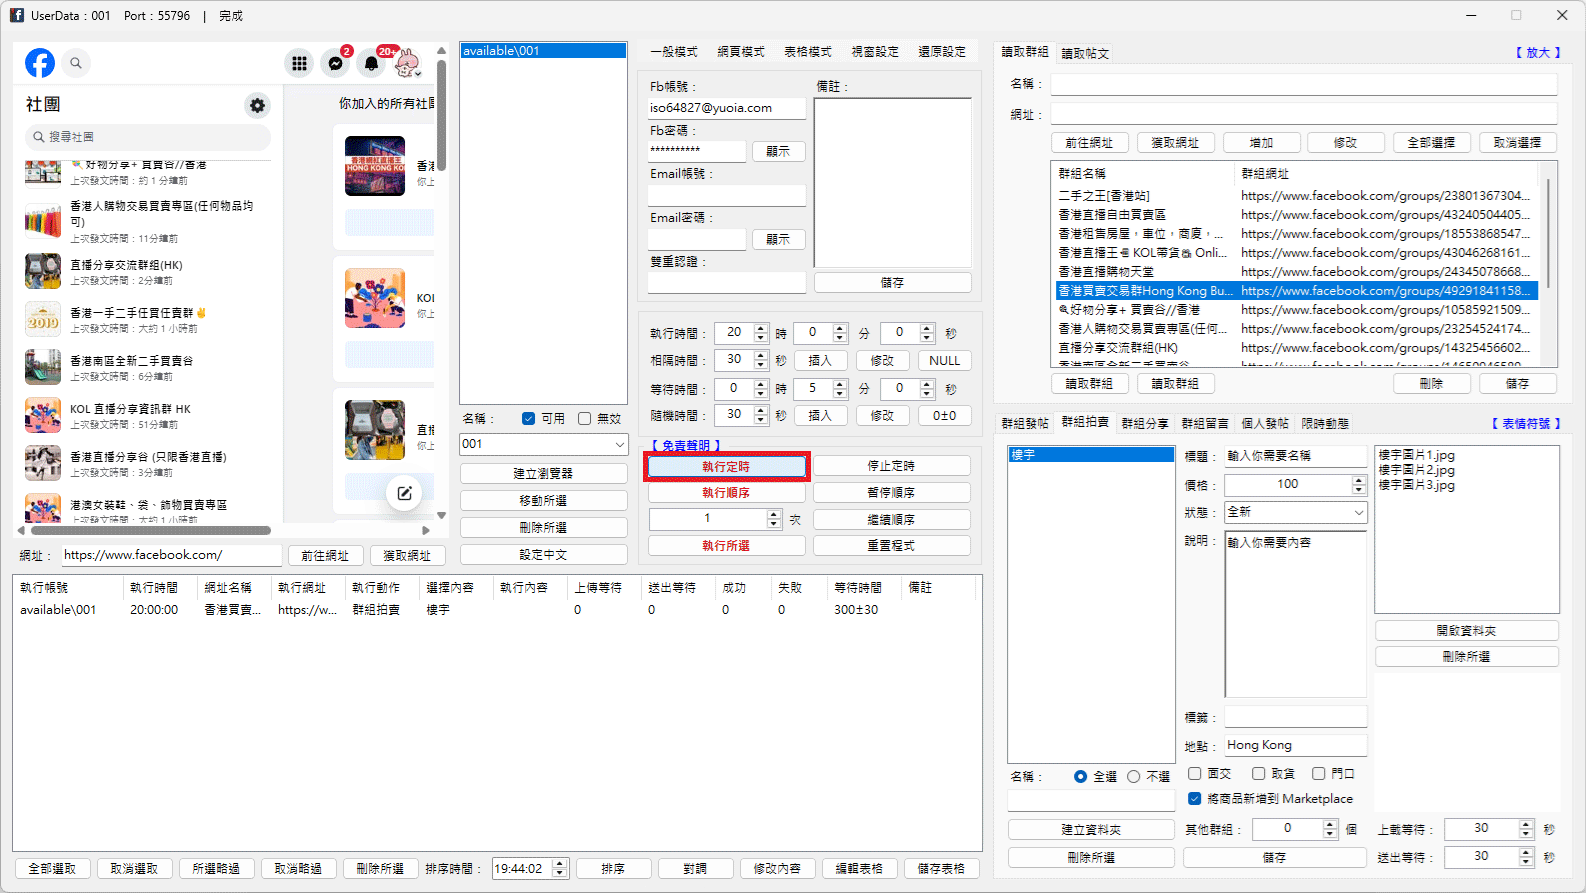1586x893 pixels.
Task: Increase the 其他群組 count stepper
Action: (x=1330, y=824)
